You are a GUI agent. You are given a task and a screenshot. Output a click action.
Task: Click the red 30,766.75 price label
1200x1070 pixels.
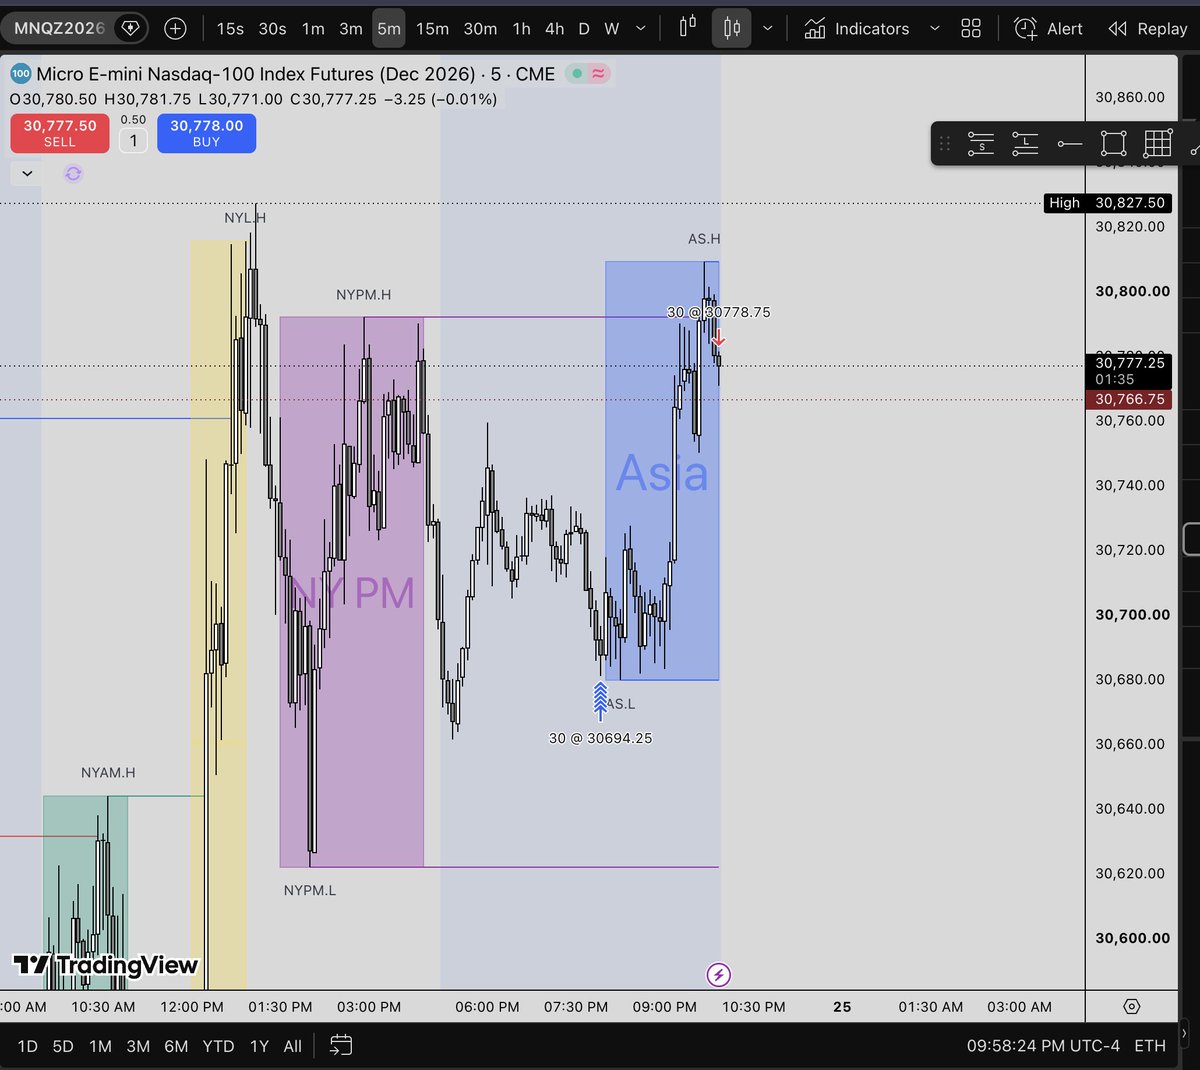pos(1128,399)
